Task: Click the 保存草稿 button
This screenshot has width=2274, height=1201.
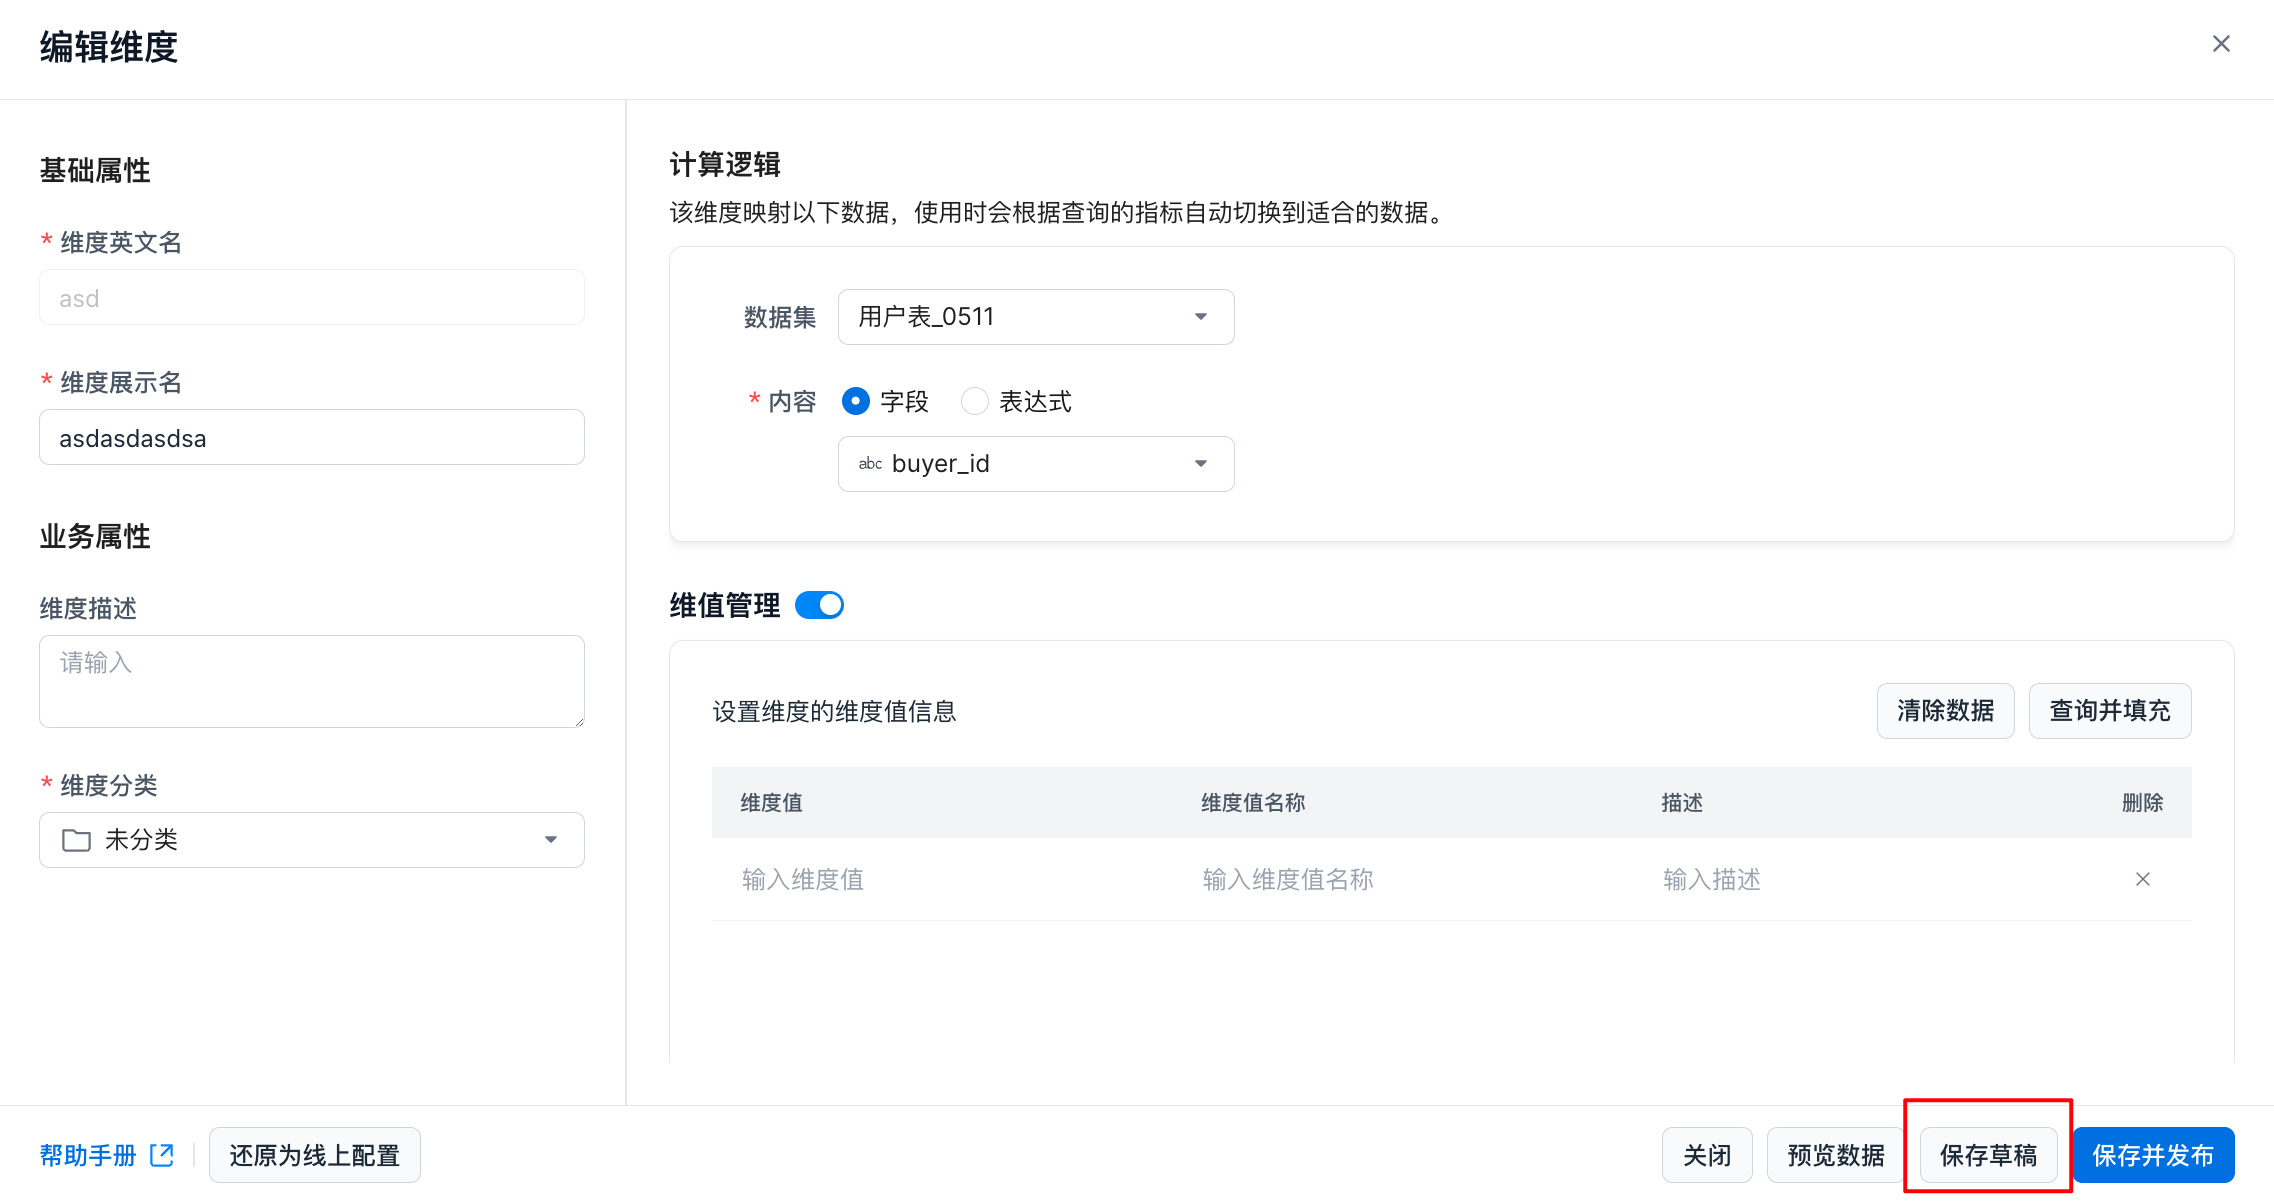Action: click(1988, 1155)
